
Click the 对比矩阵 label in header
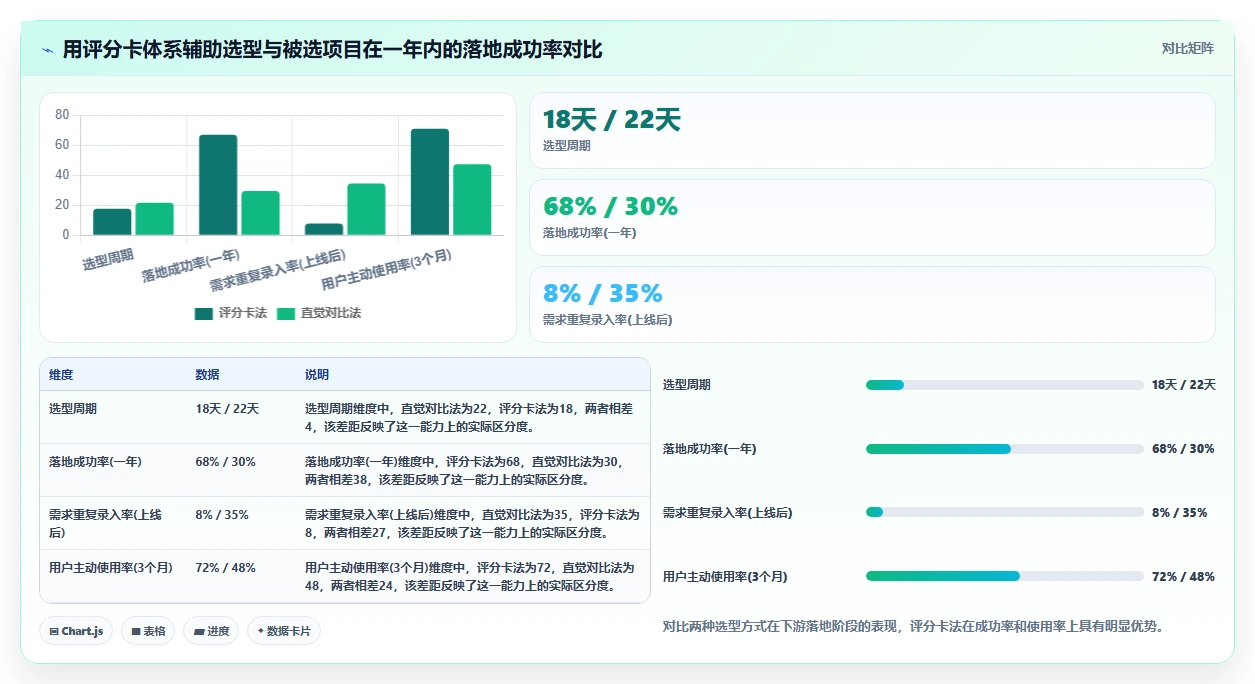(1188, 49)
